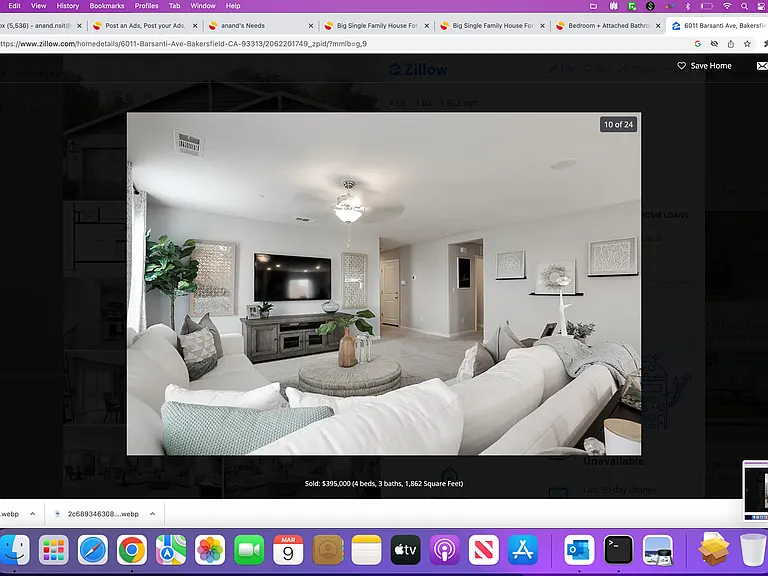Open Apple TV from the dock
The image size is (768, 576).
(406, 550)
